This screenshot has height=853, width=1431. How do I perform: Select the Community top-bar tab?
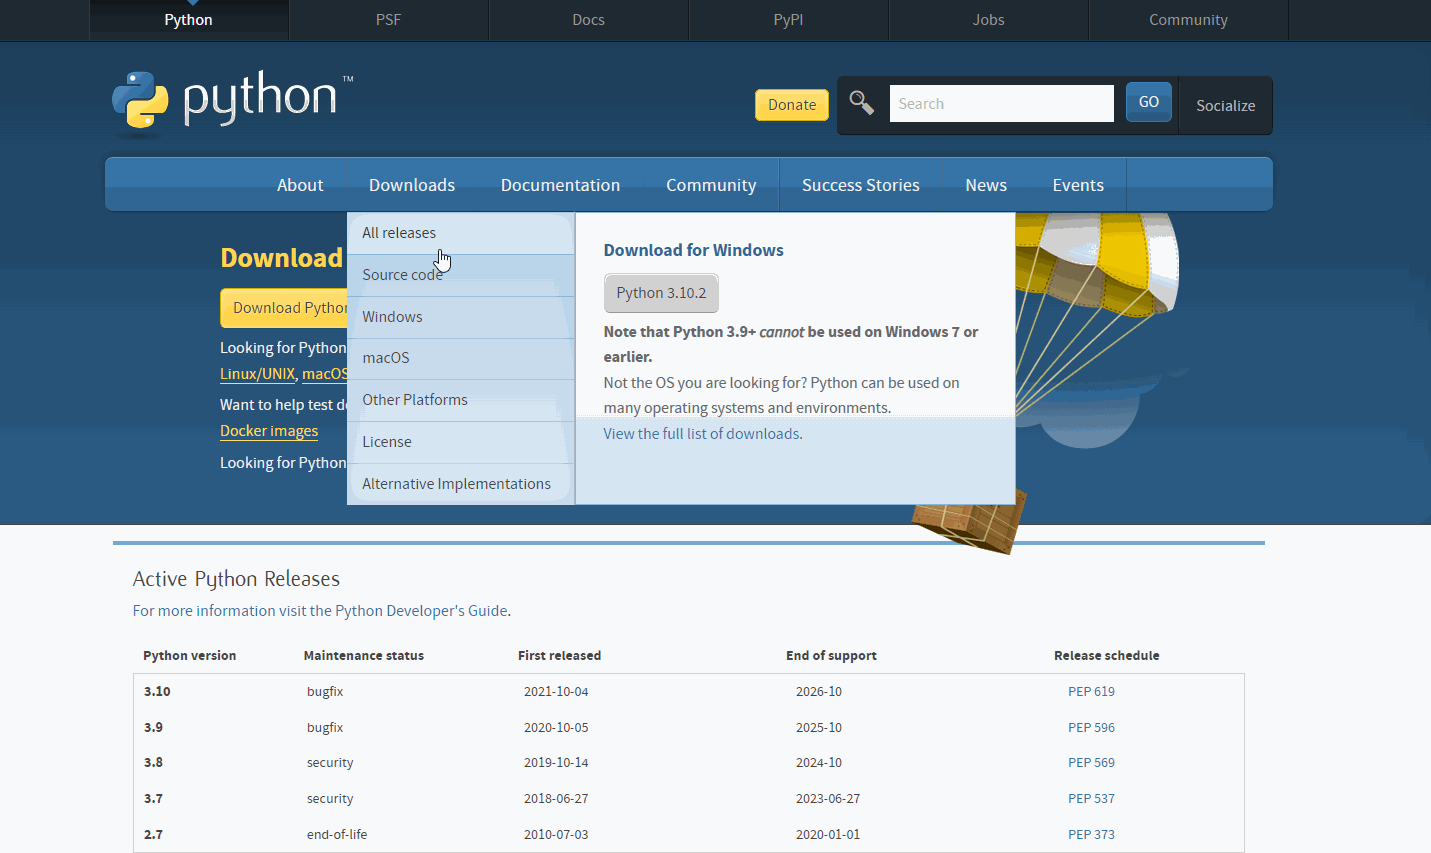[1188, 20]
